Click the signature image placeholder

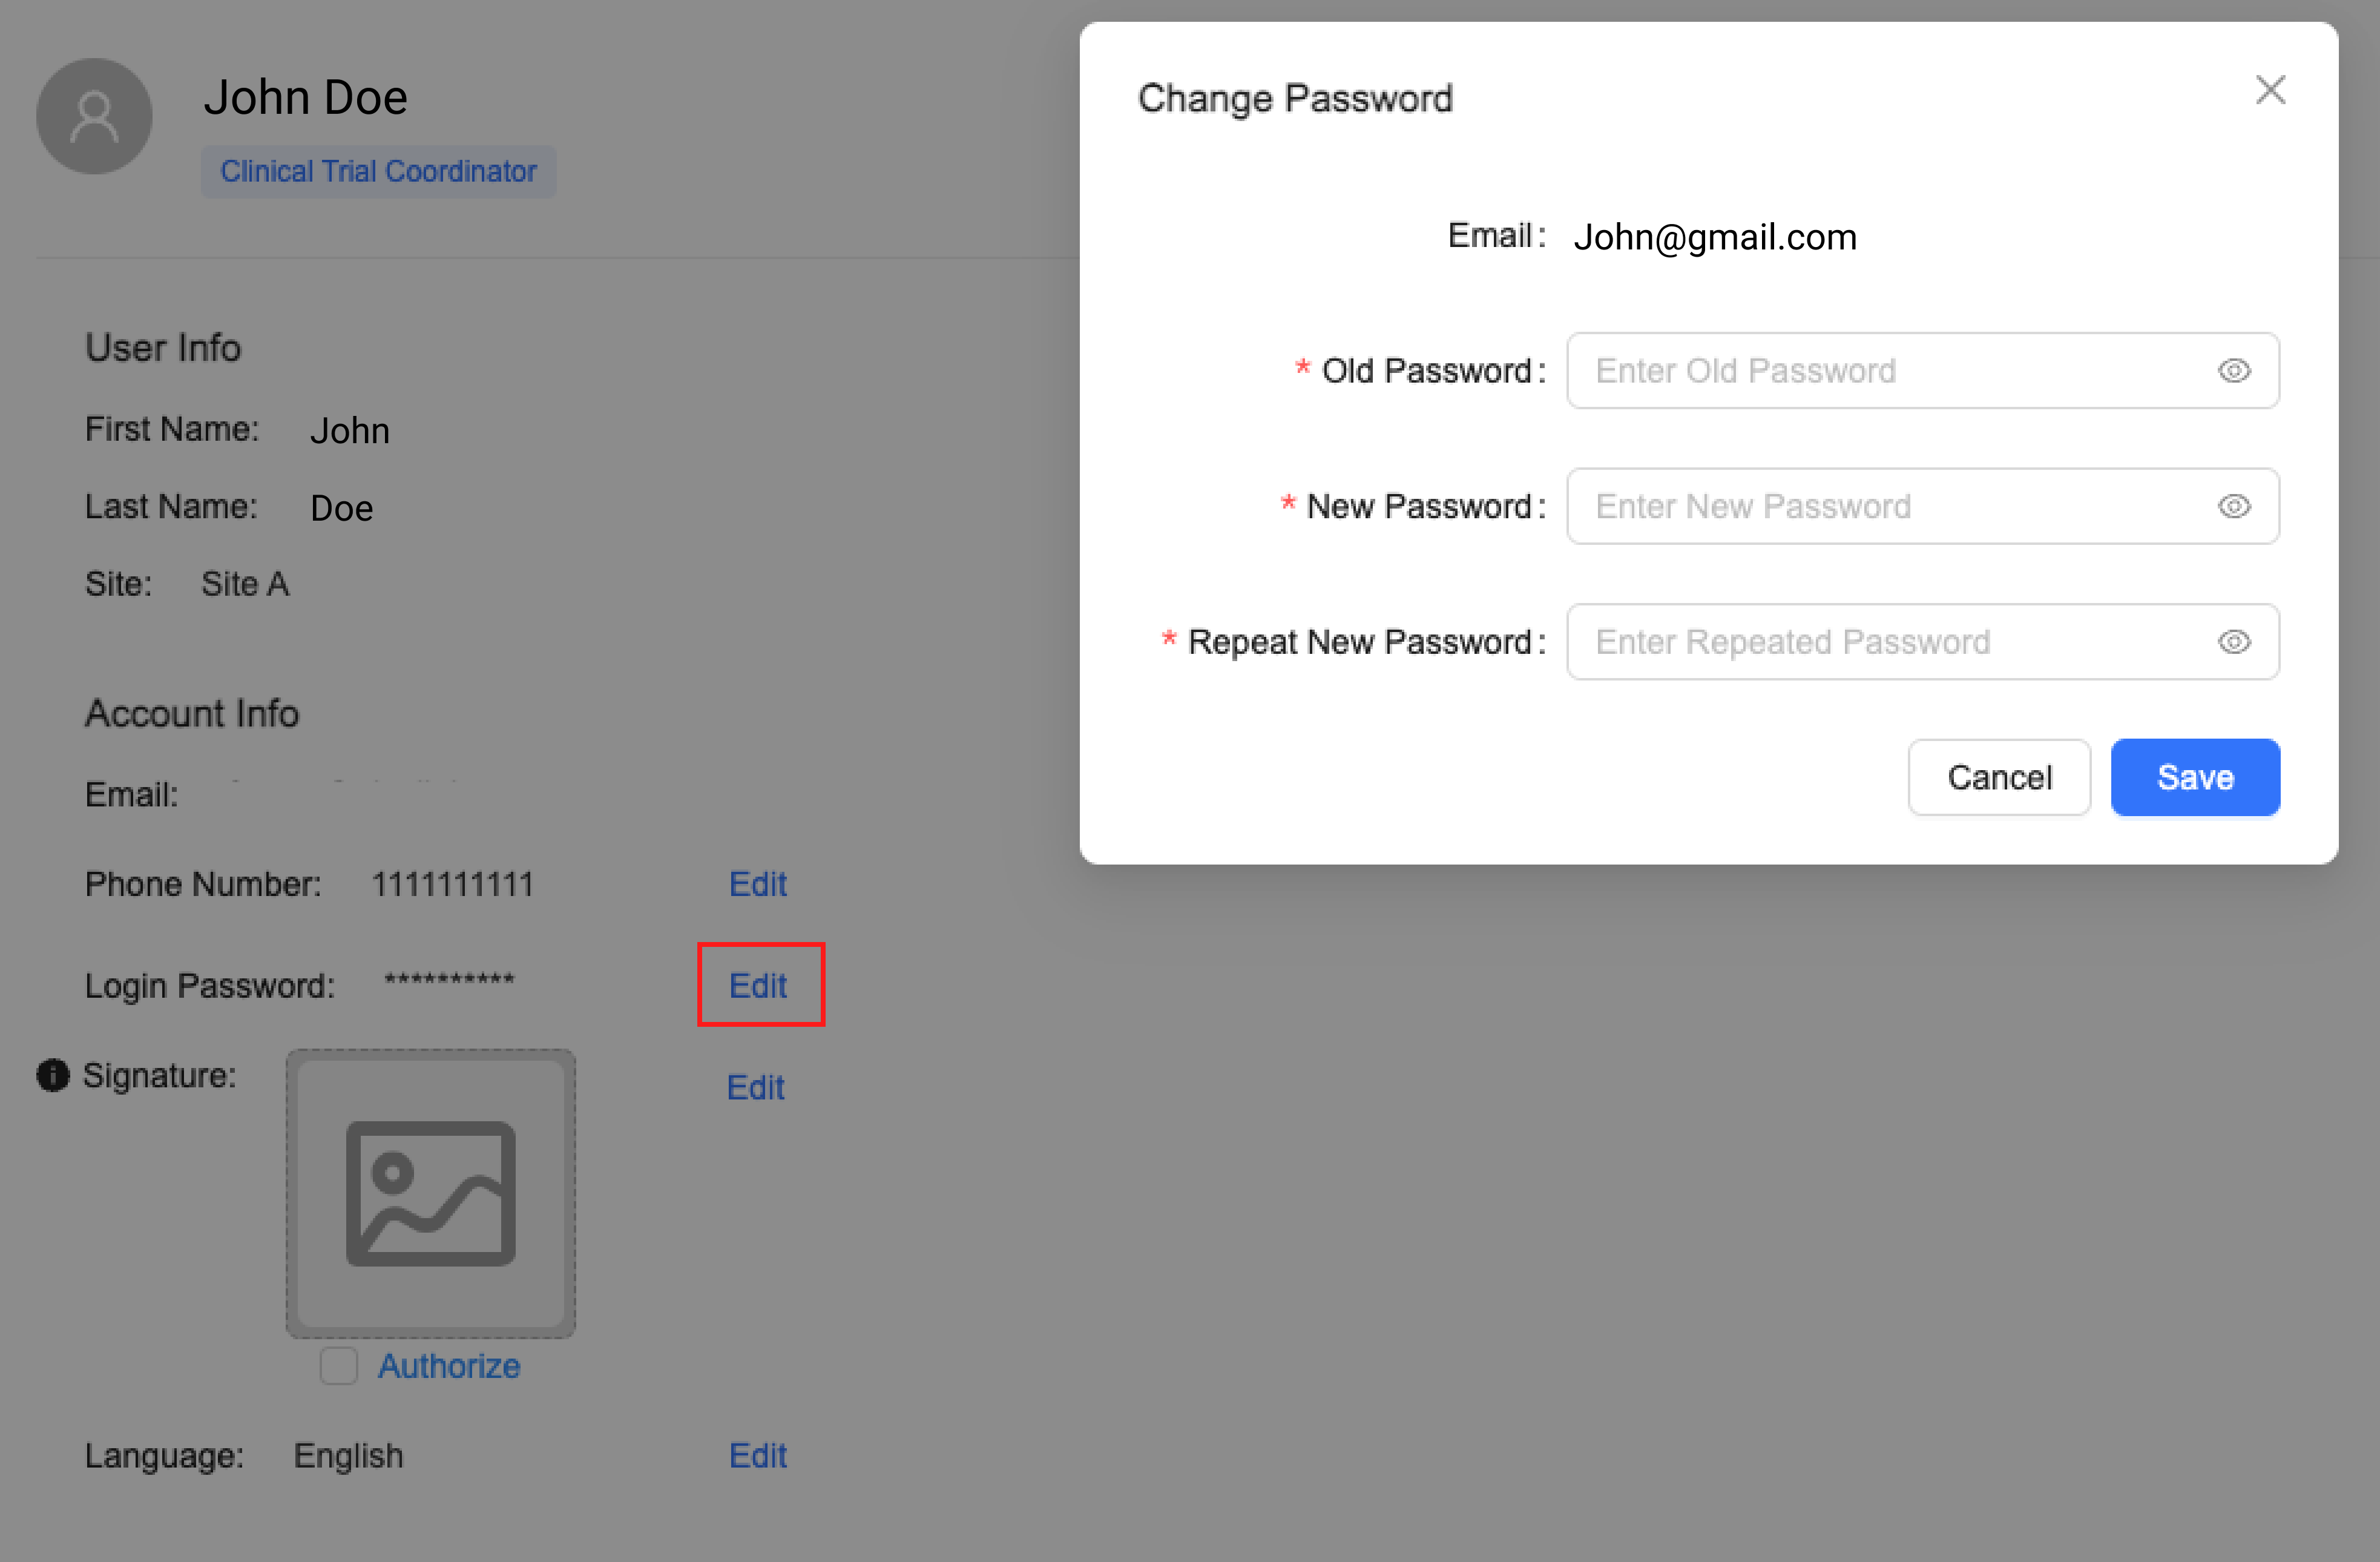click(431, 1194)
